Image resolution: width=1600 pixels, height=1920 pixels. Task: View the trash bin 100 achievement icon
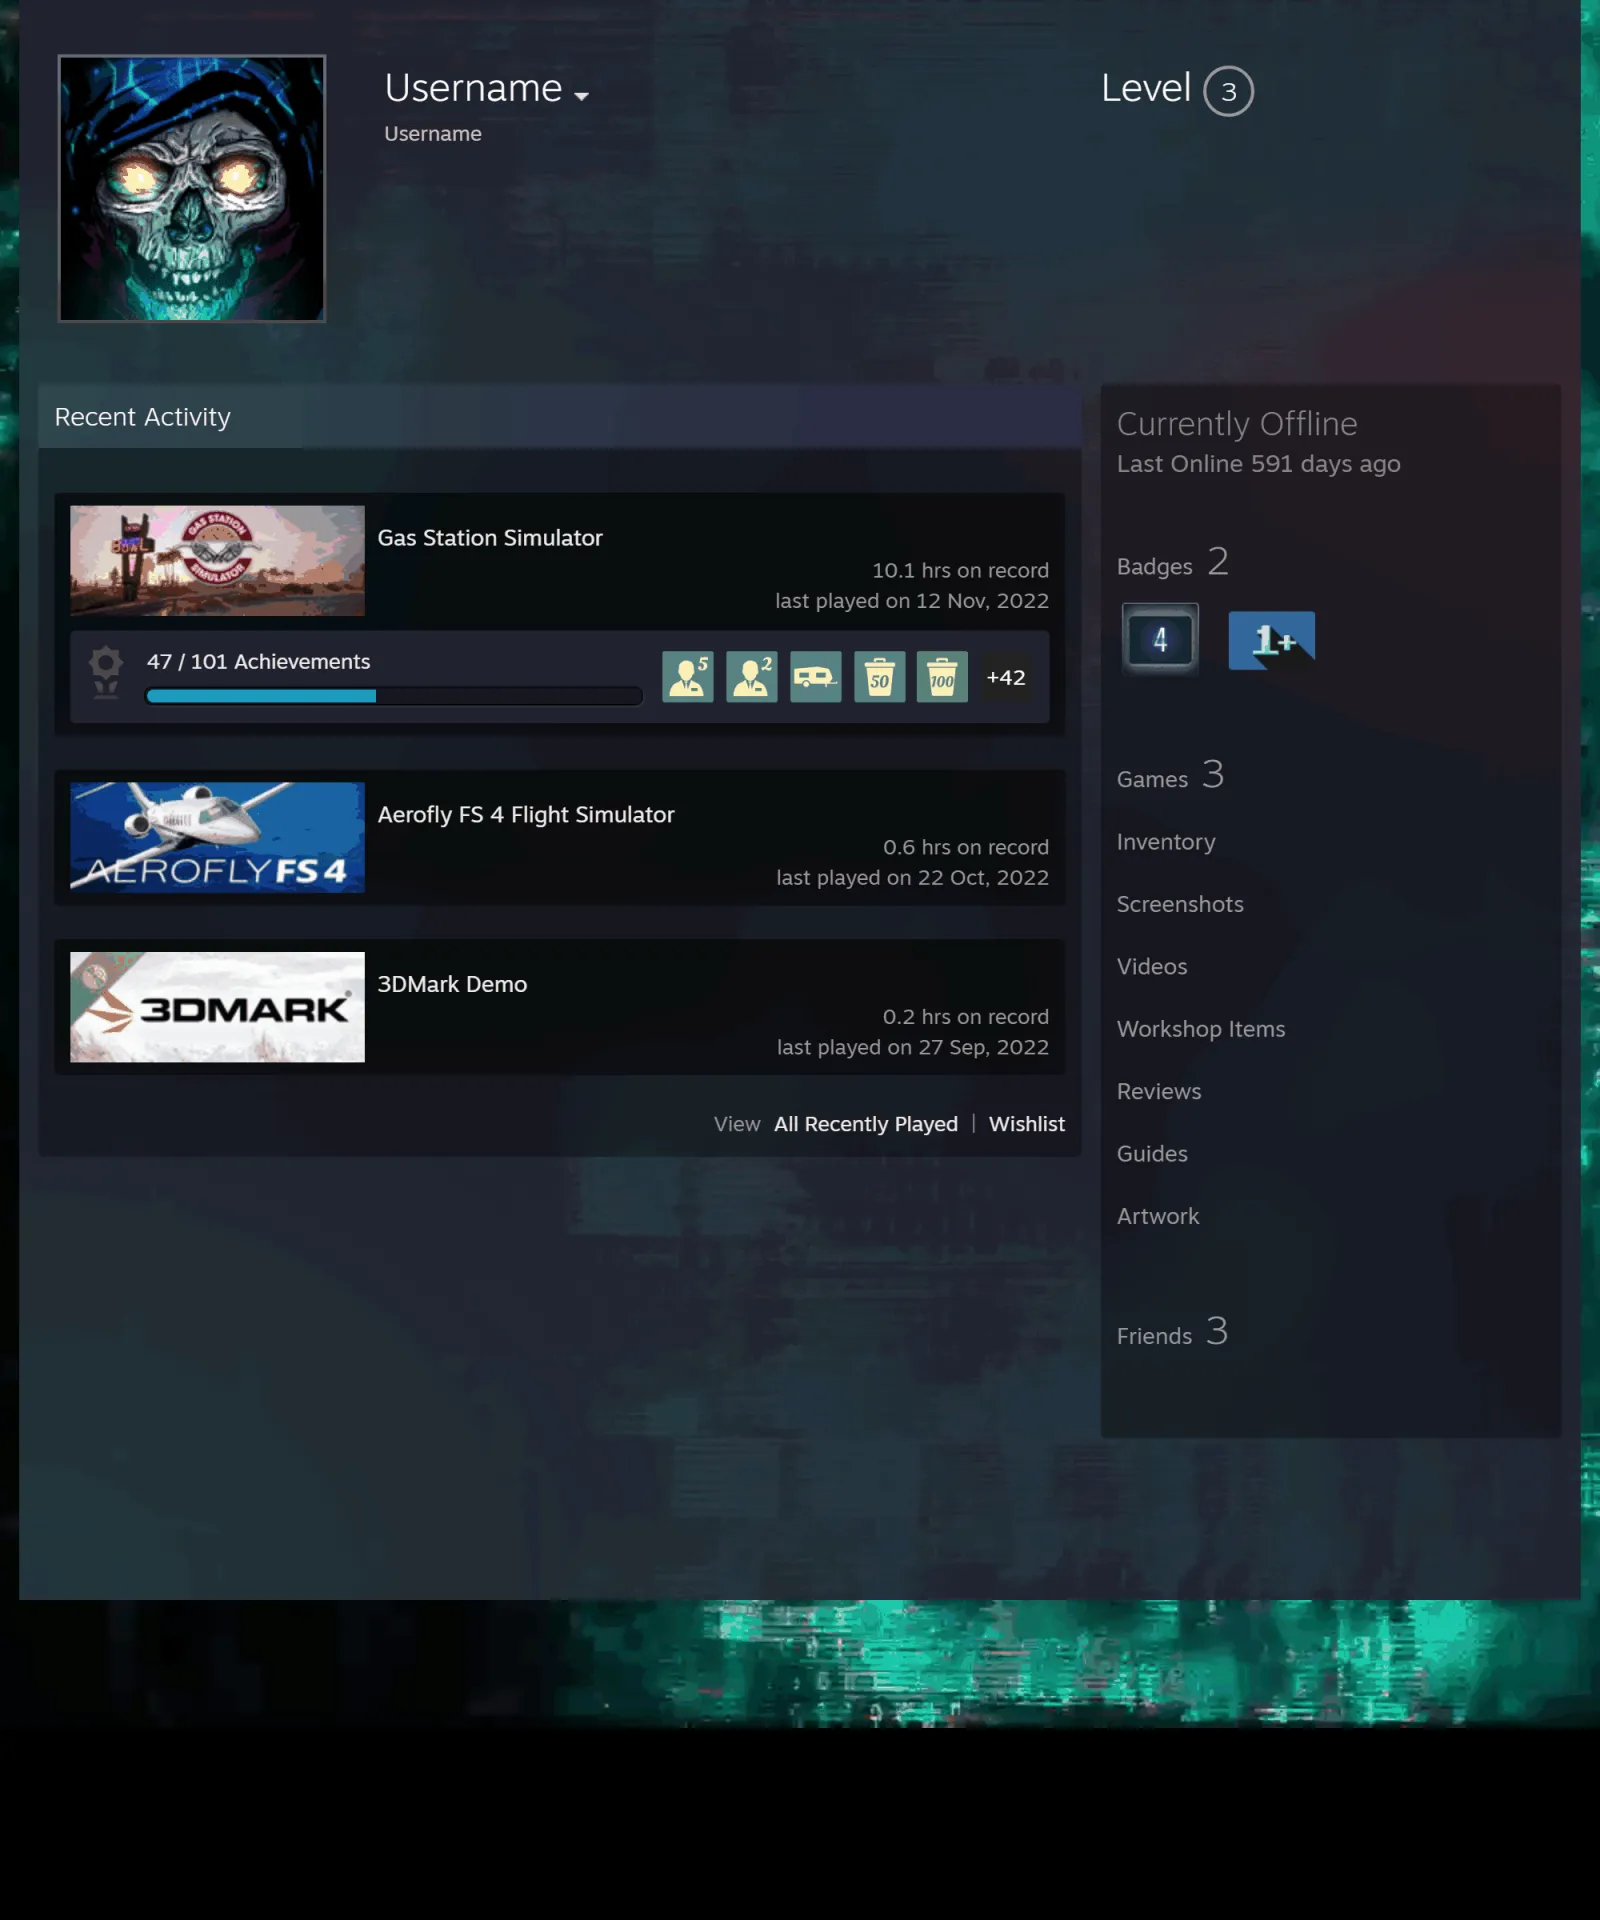[942, 677]
